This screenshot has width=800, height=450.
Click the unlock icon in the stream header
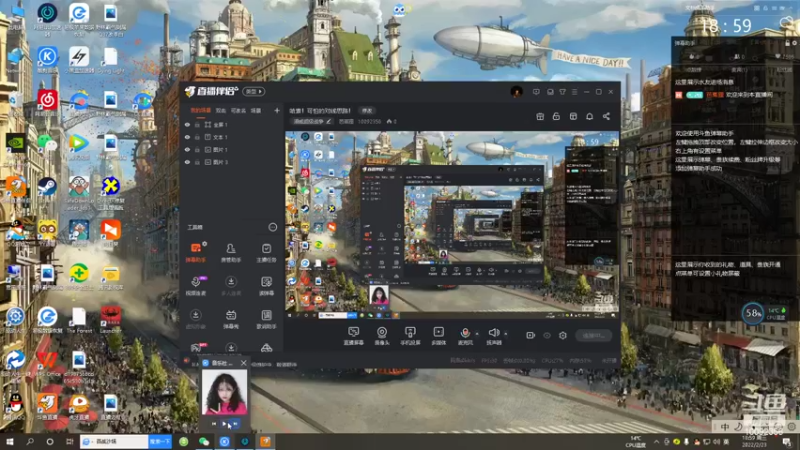(556, 116)
